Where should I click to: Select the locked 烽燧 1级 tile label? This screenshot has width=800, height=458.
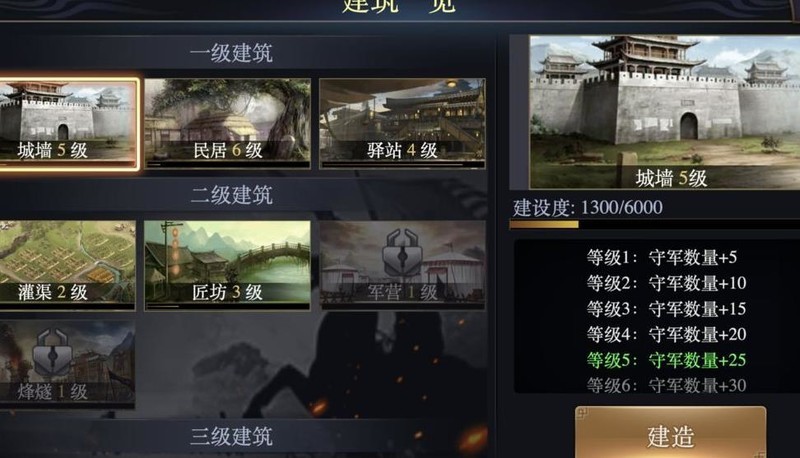pos(53,392)
